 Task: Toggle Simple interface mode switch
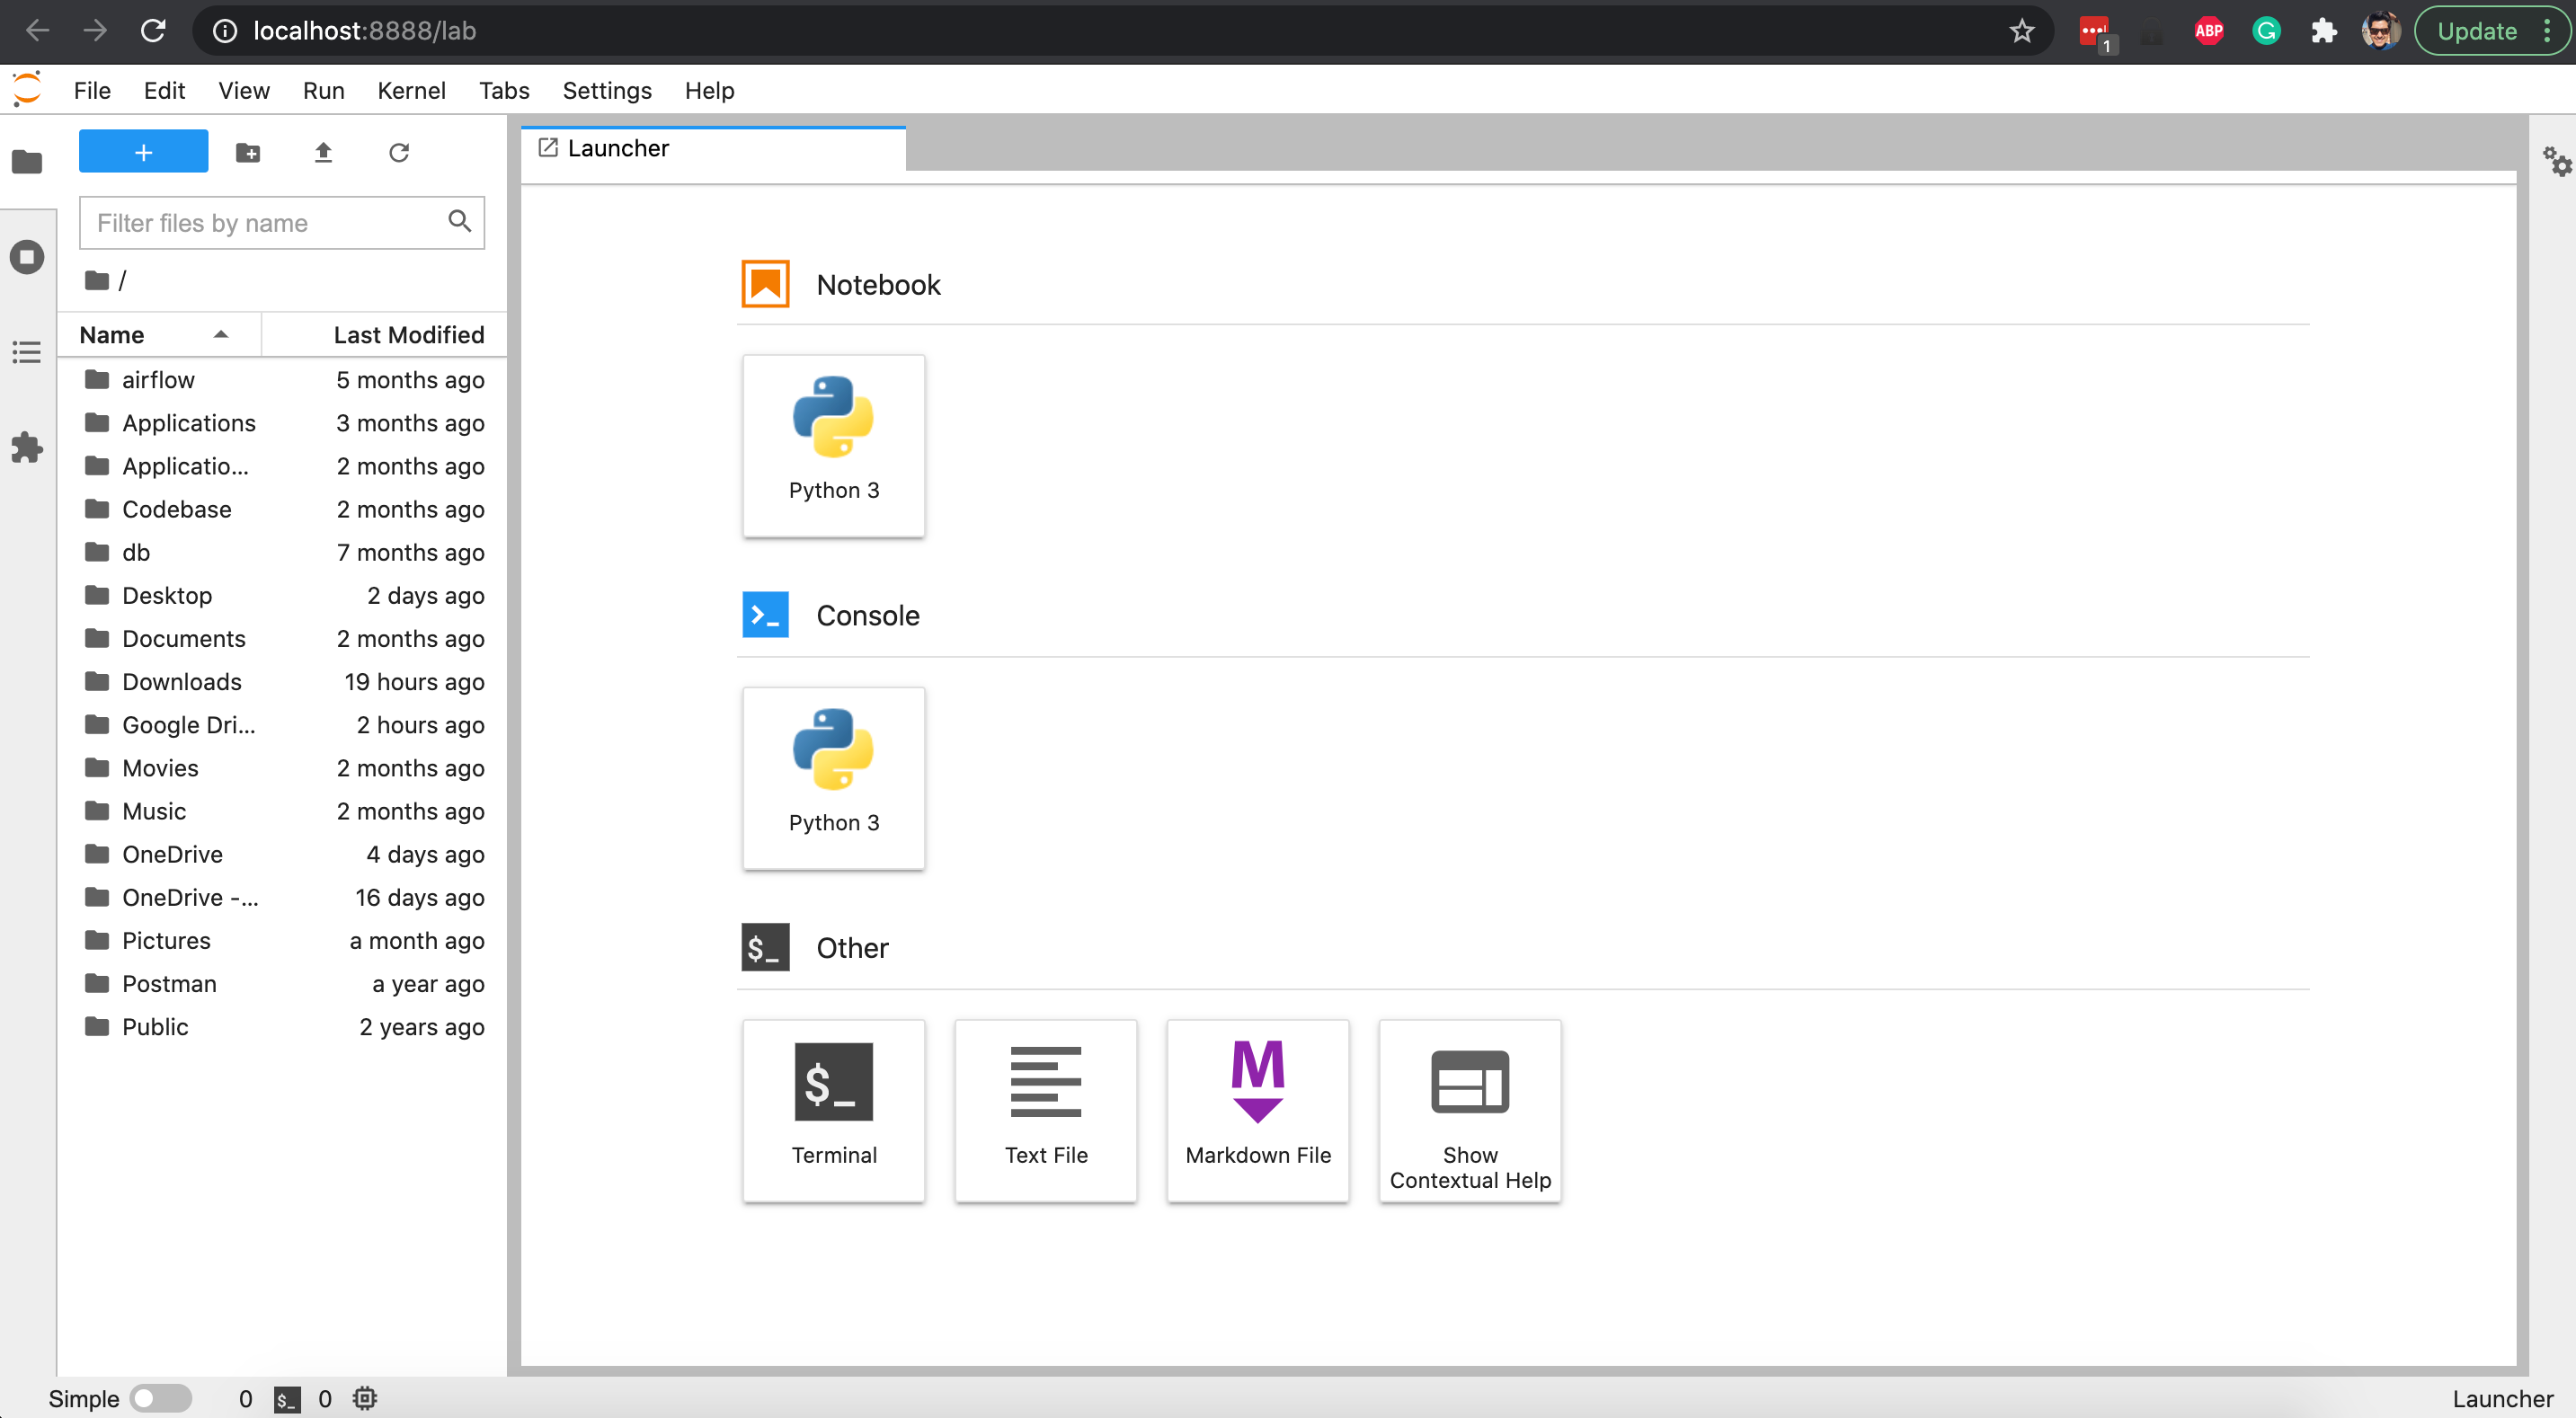(160, 1398)
